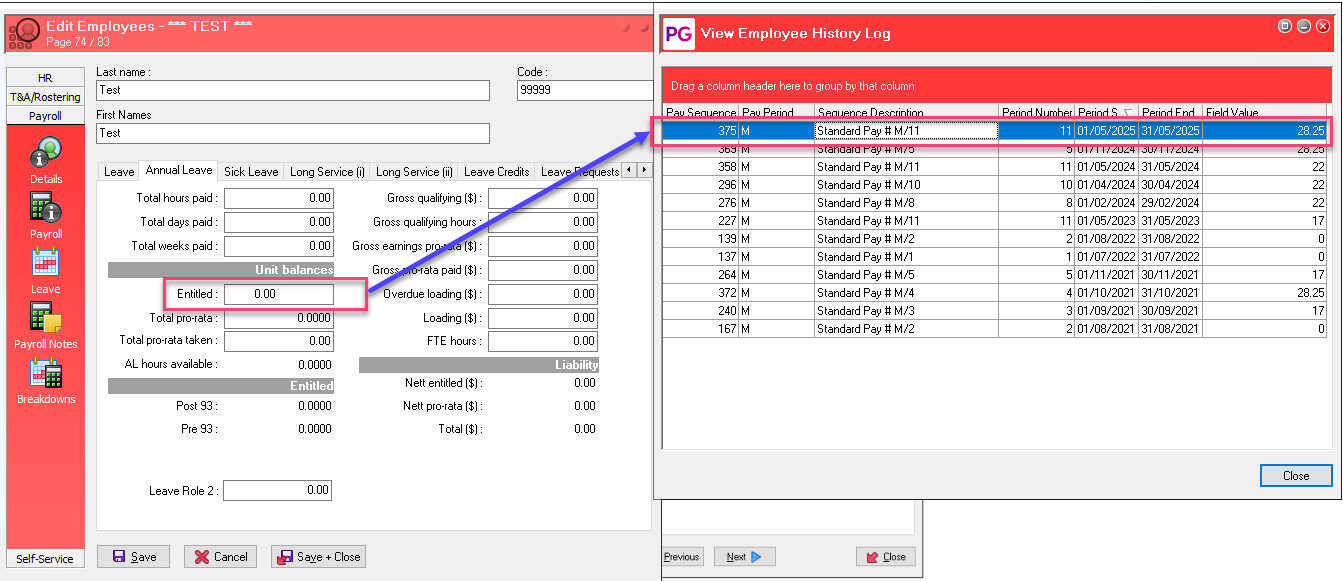Viewport: 1343px width, 581px height.
Task: Click the group-by column header drop area
Action: pyautogui.click(x=996, y=86)
